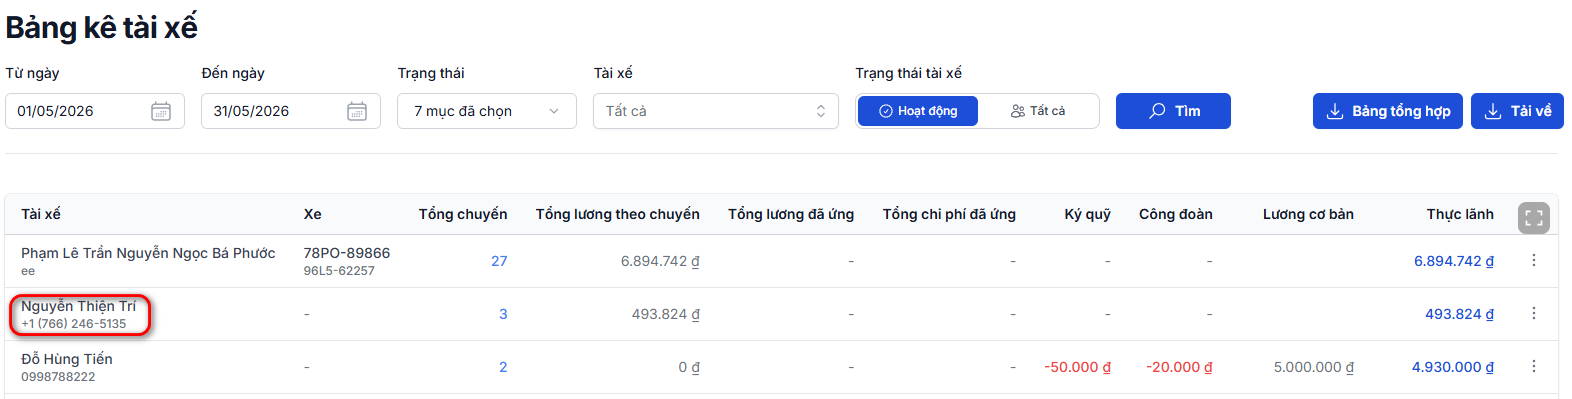Open Thực lãnh amount 493.824 đ

point(1460,314)
